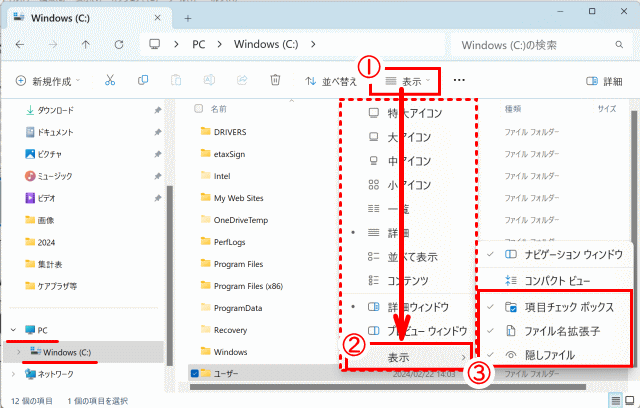The height and width of the screenshot is (408, 640).
Task: Open the three-dot See more menu
Action: click(x=459, y=80)
